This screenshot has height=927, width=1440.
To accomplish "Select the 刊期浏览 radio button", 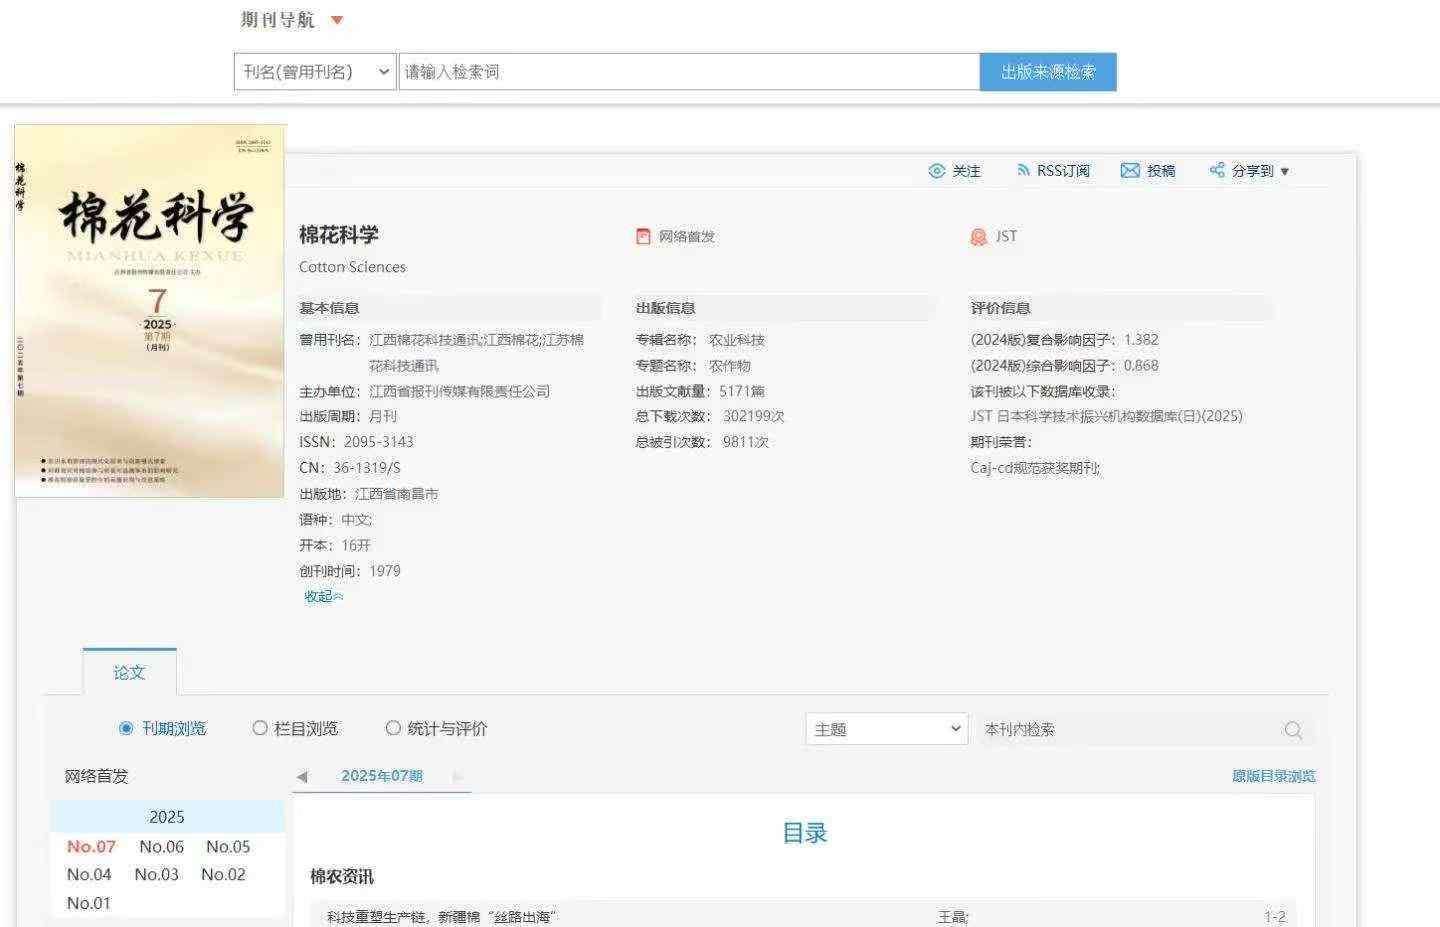I will point(126,728).
